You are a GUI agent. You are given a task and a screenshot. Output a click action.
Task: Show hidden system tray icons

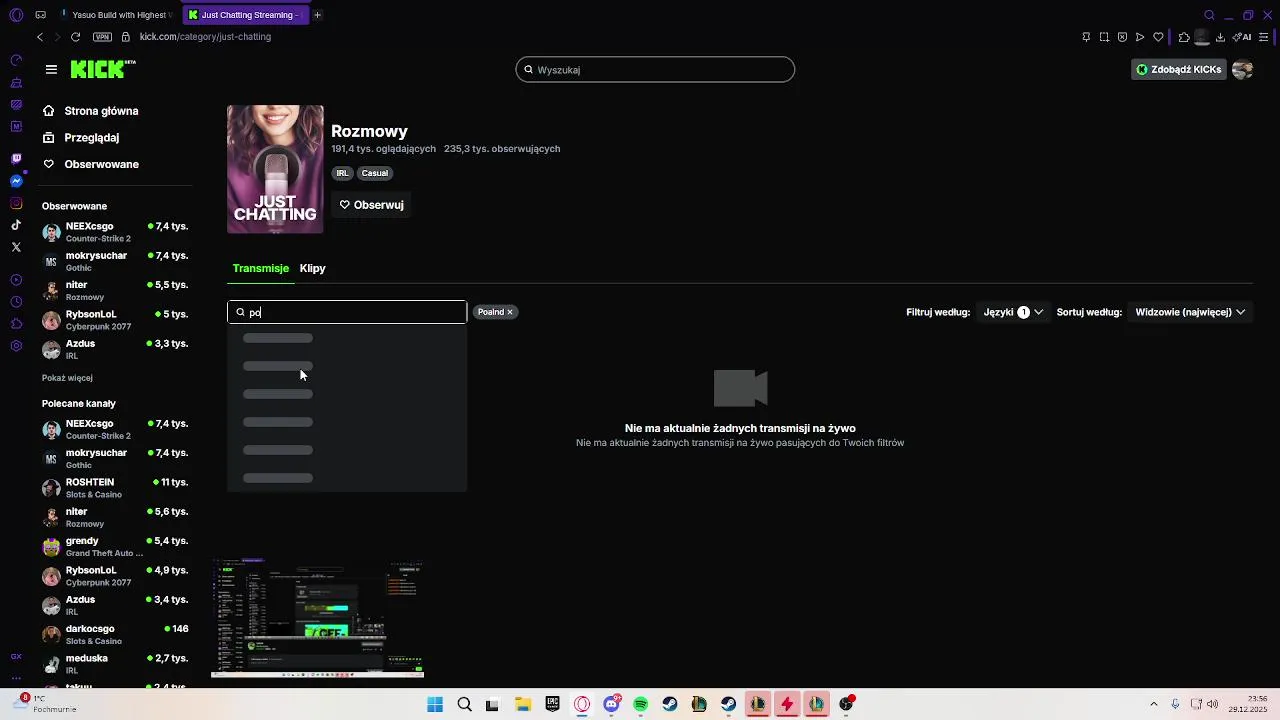pos(1154,704)
